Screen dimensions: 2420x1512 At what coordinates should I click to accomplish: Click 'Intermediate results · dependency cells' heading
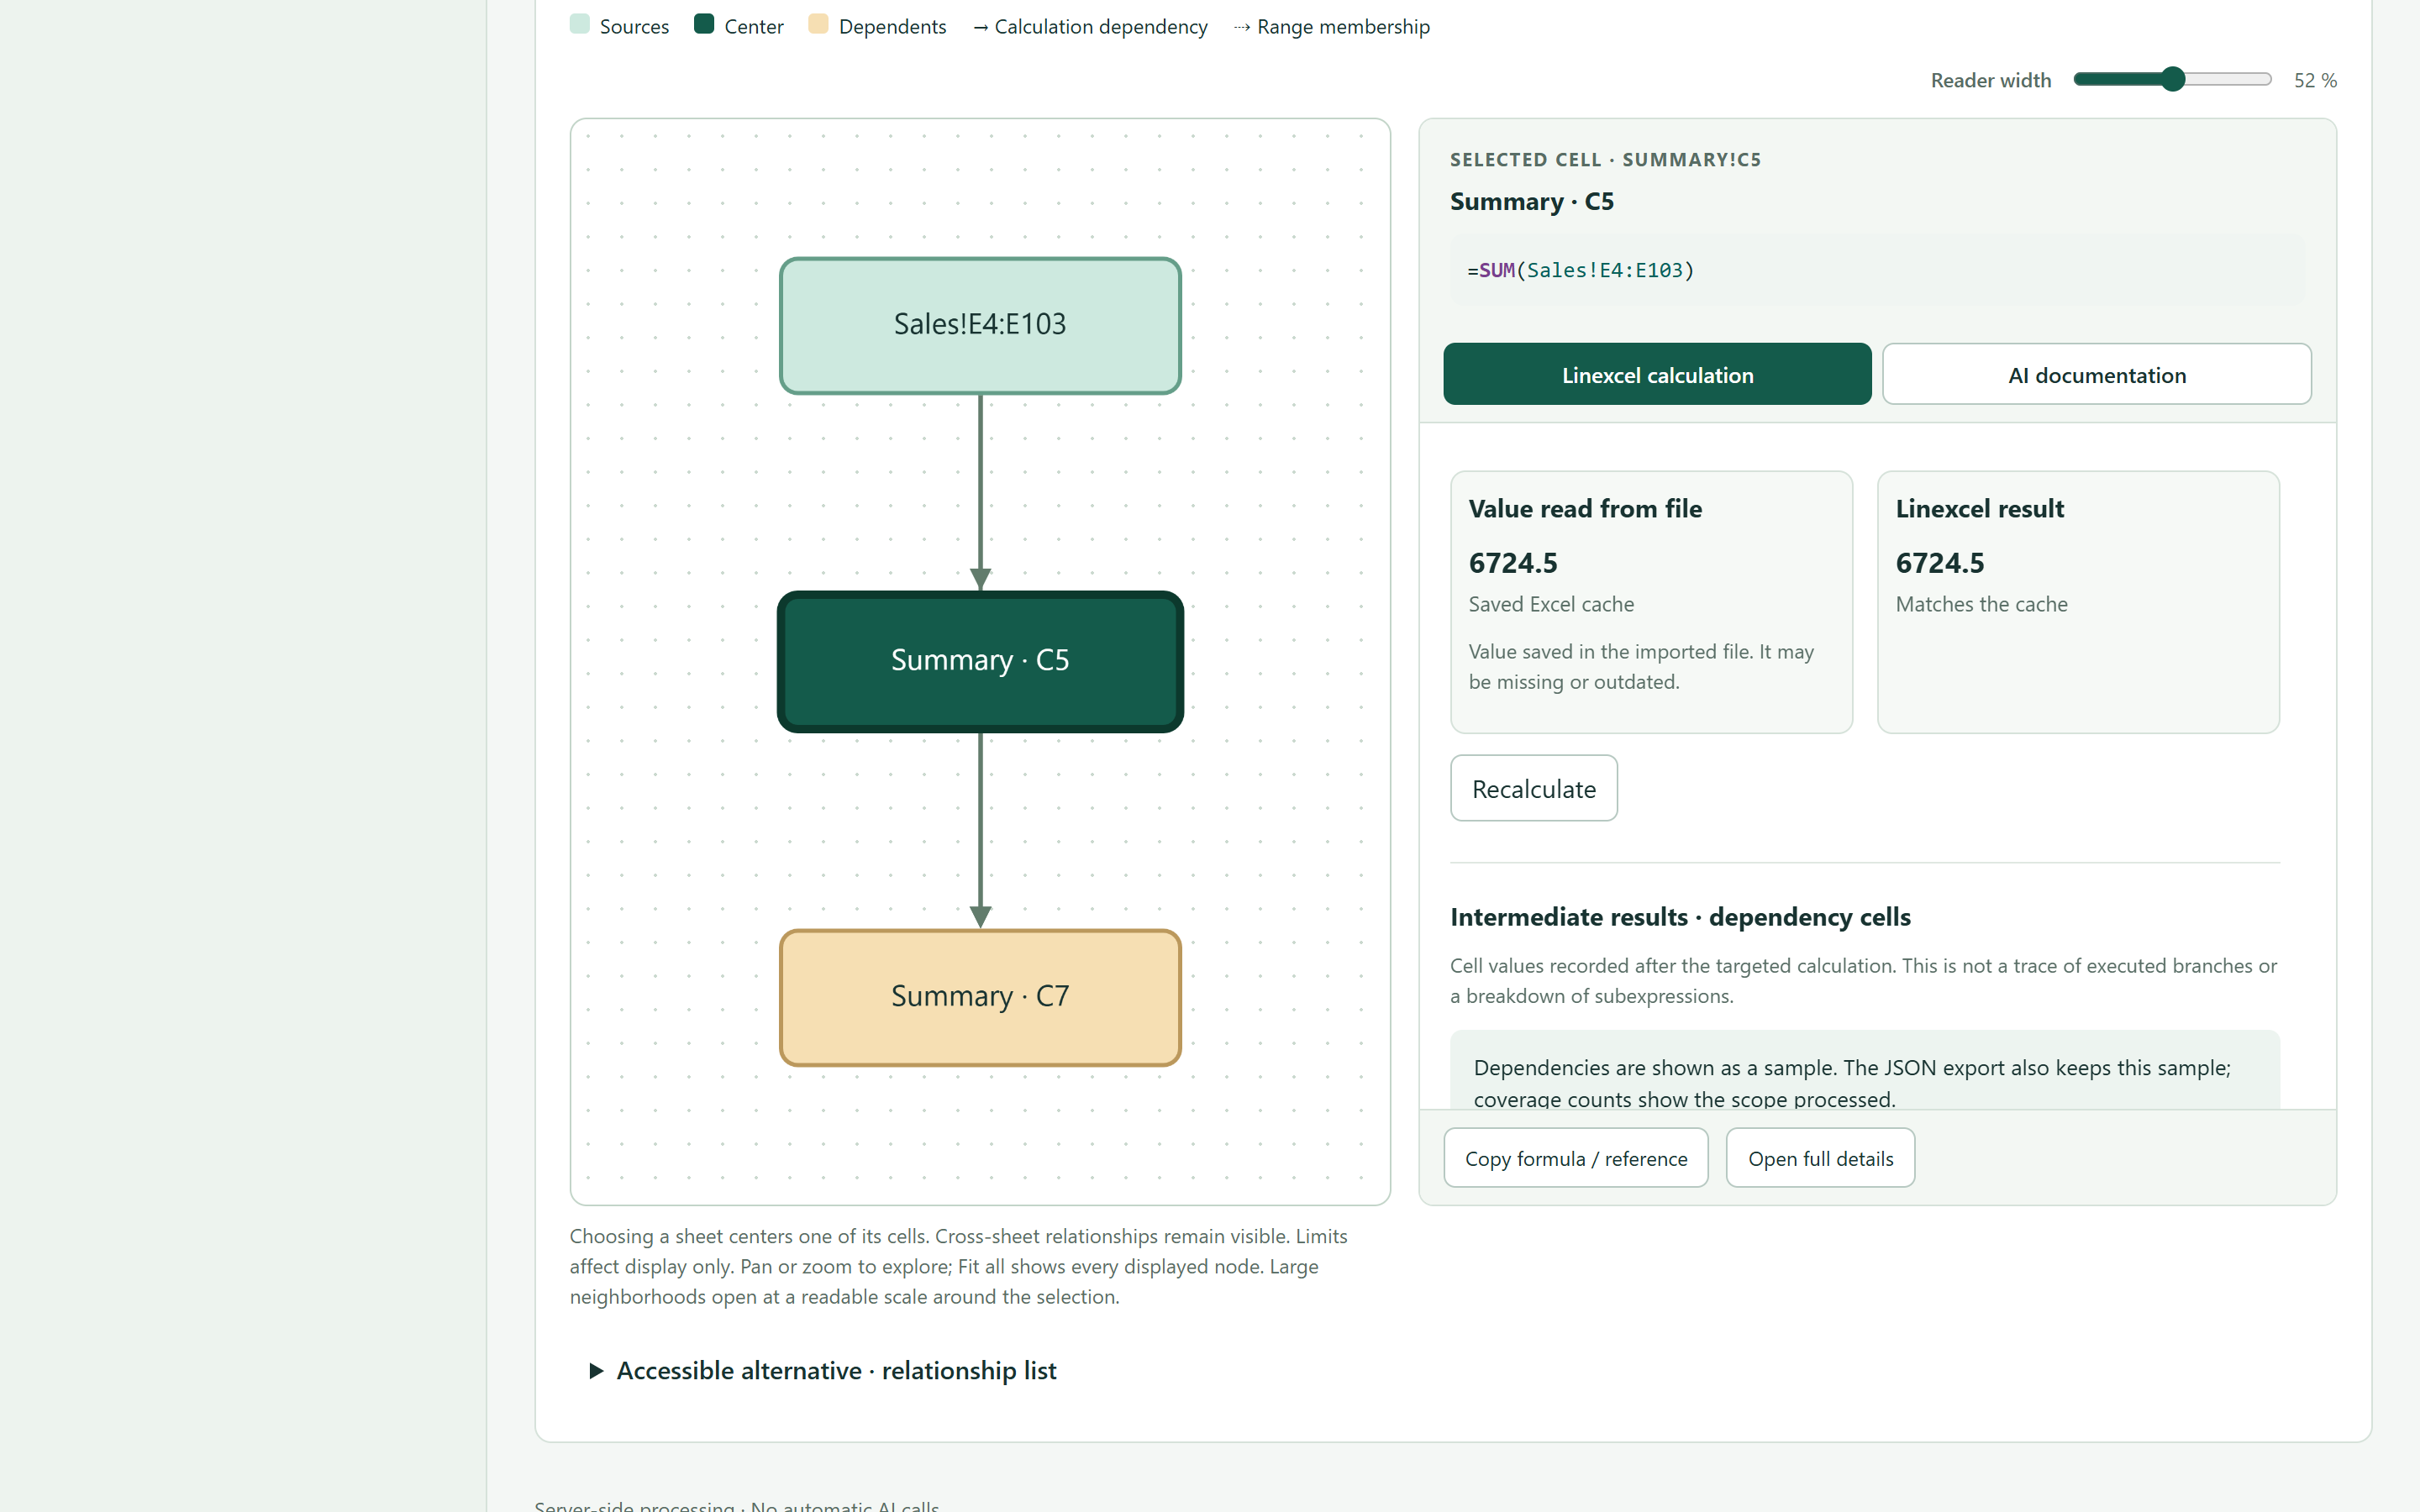(1680, 917)
